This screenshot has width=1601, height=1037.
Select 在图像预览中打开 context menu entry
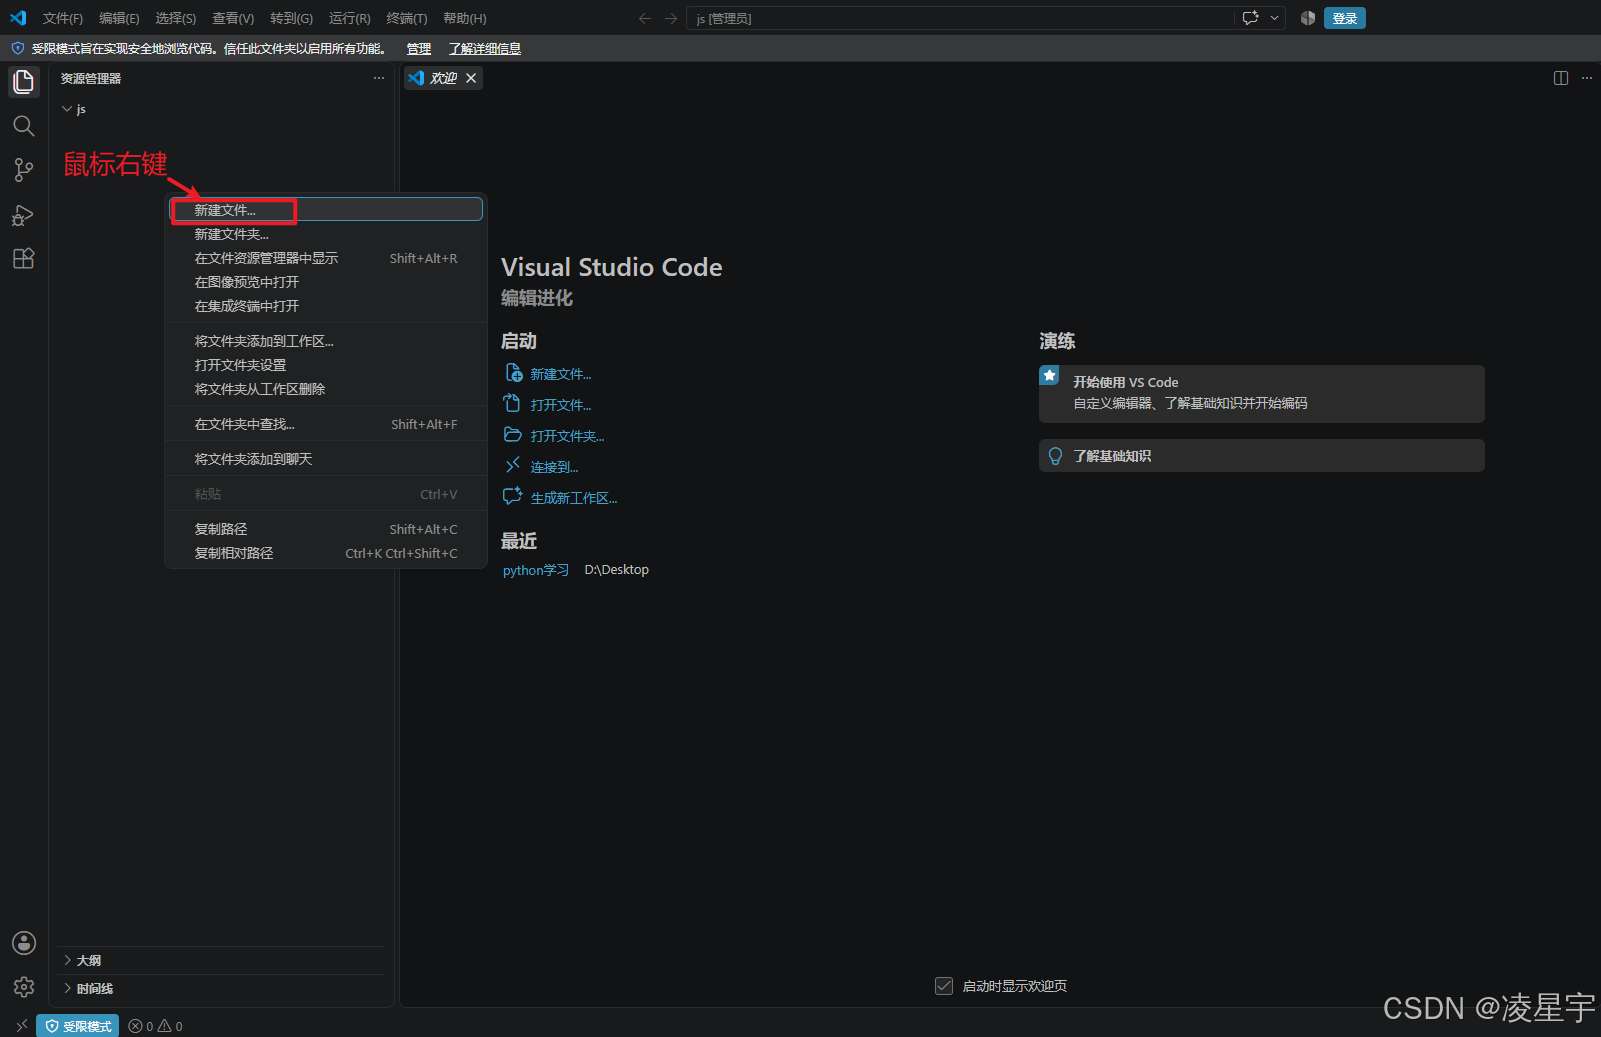pyautogui.click(x=326, y=282)
